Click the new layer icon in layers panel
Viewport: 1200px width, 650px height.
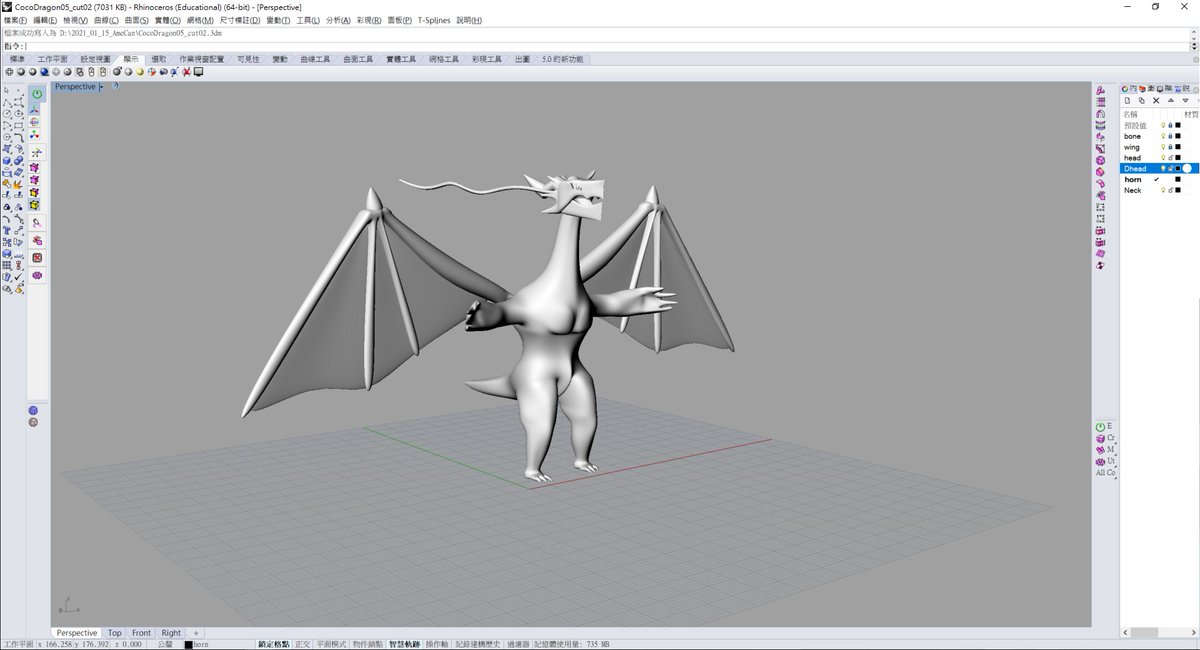click(x=1127, y=100)
